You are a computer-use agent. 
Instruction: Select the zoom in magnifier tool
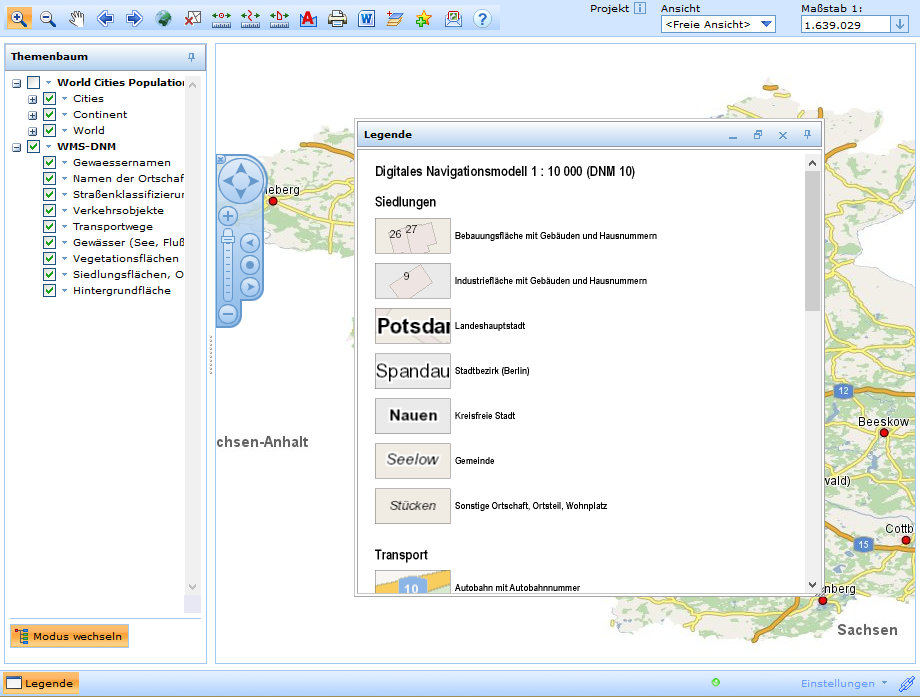[18, 18]
